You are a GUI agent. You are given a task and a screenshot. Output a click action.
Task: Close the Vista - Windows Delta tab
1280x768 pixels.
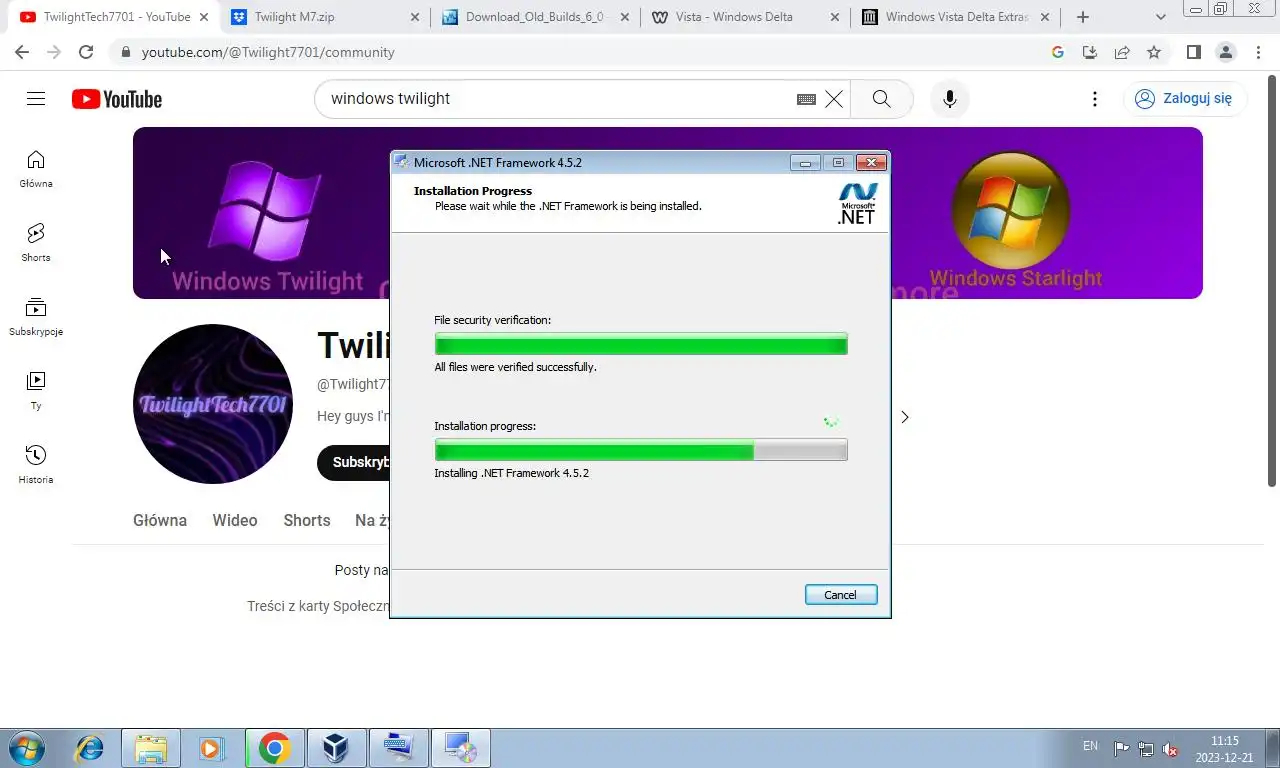click(835, 17)
